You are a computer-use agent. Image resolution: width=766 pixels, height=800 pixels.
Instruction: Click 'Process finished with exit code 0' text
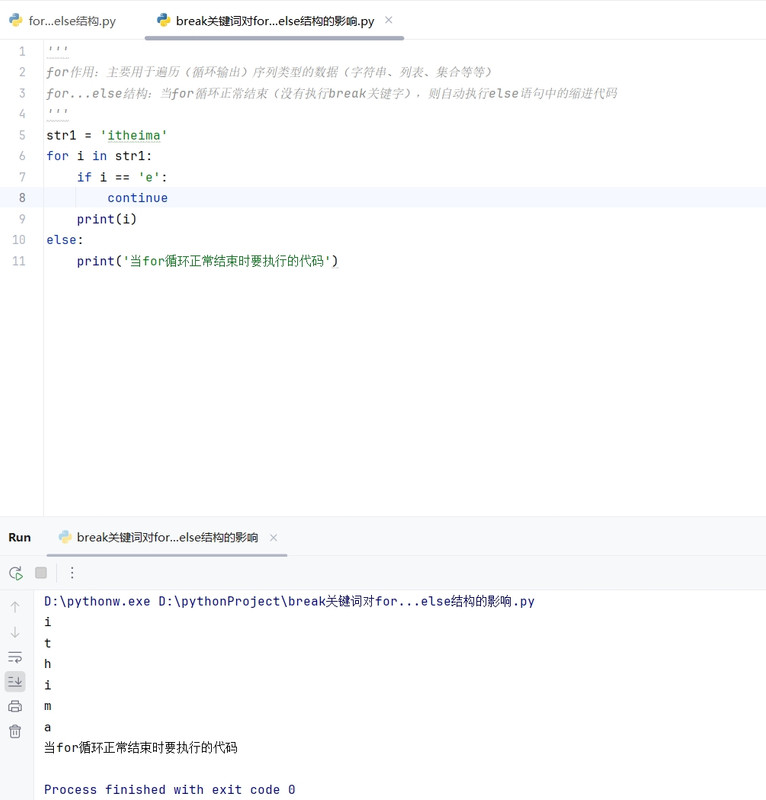[x=169, y=789]
